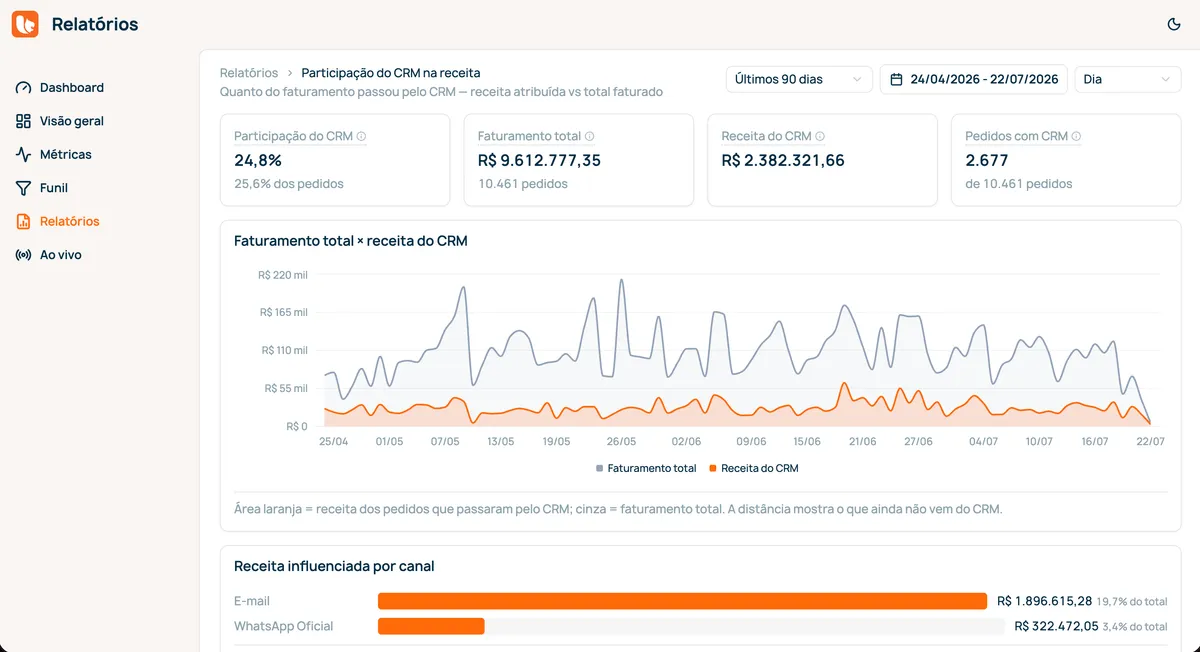Click the WhatsApp Oficial channel label
The height and width of the screenshot is (652, 1200).
[284, 626]
